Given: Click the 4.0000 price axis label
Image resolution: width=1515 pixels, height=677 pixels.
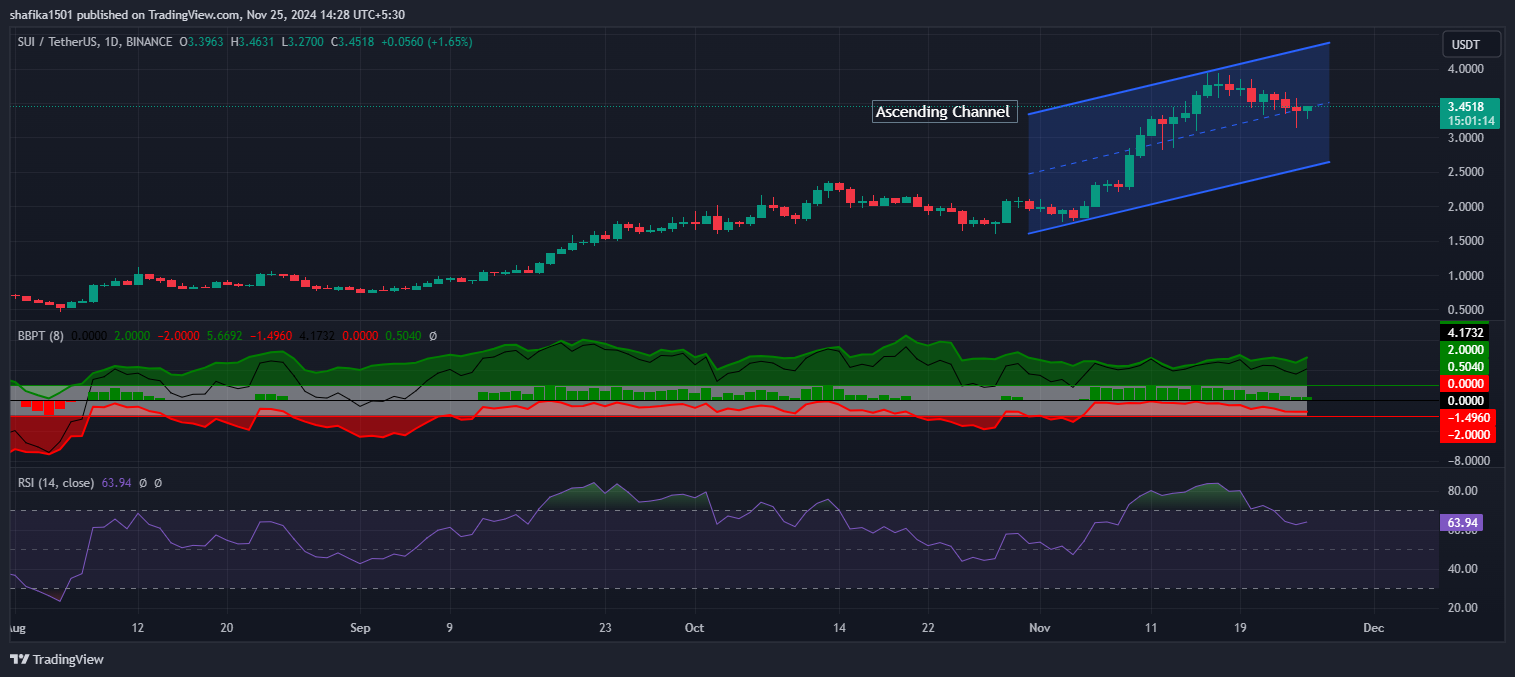Looking at the screenshot, I should point(1465,69).
